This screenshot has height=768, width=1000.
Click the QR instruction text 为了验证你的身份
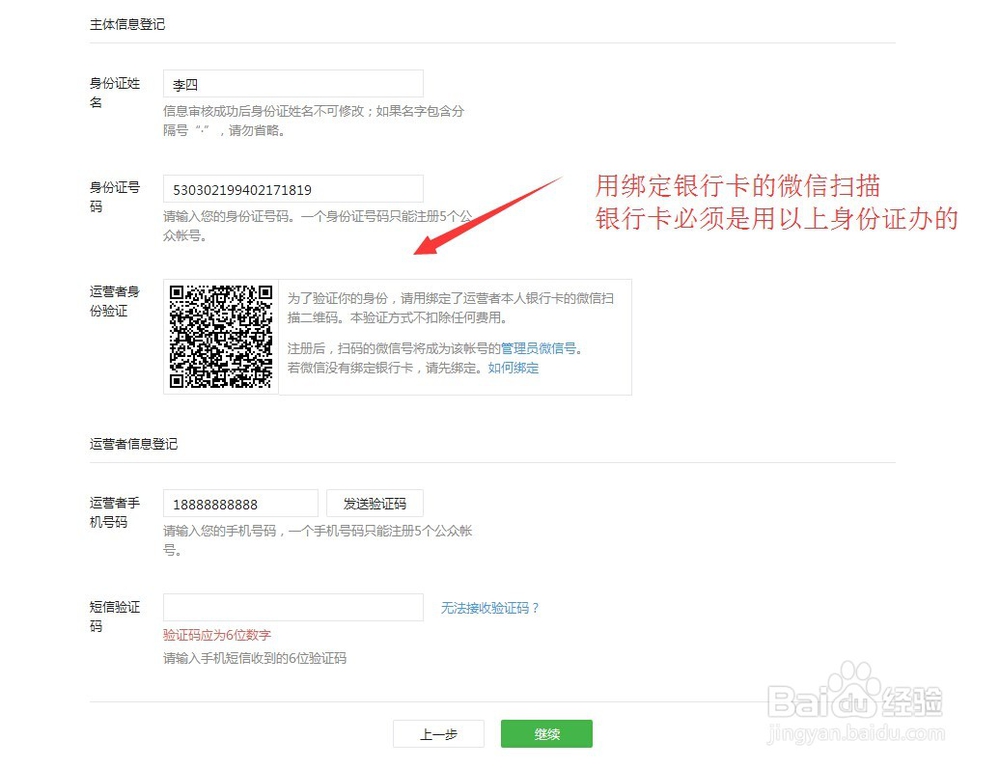click(x=337, y=298)
